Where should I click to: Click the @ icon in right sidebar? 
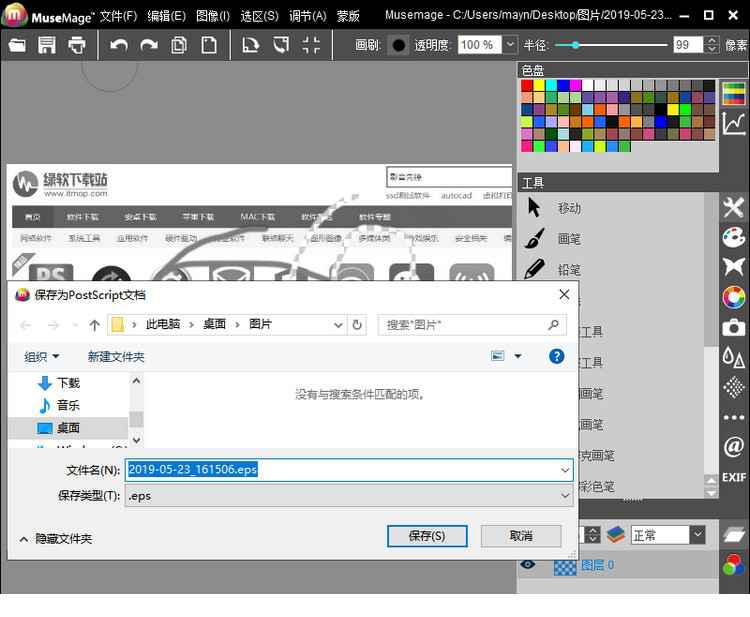(x=734, y=447)
